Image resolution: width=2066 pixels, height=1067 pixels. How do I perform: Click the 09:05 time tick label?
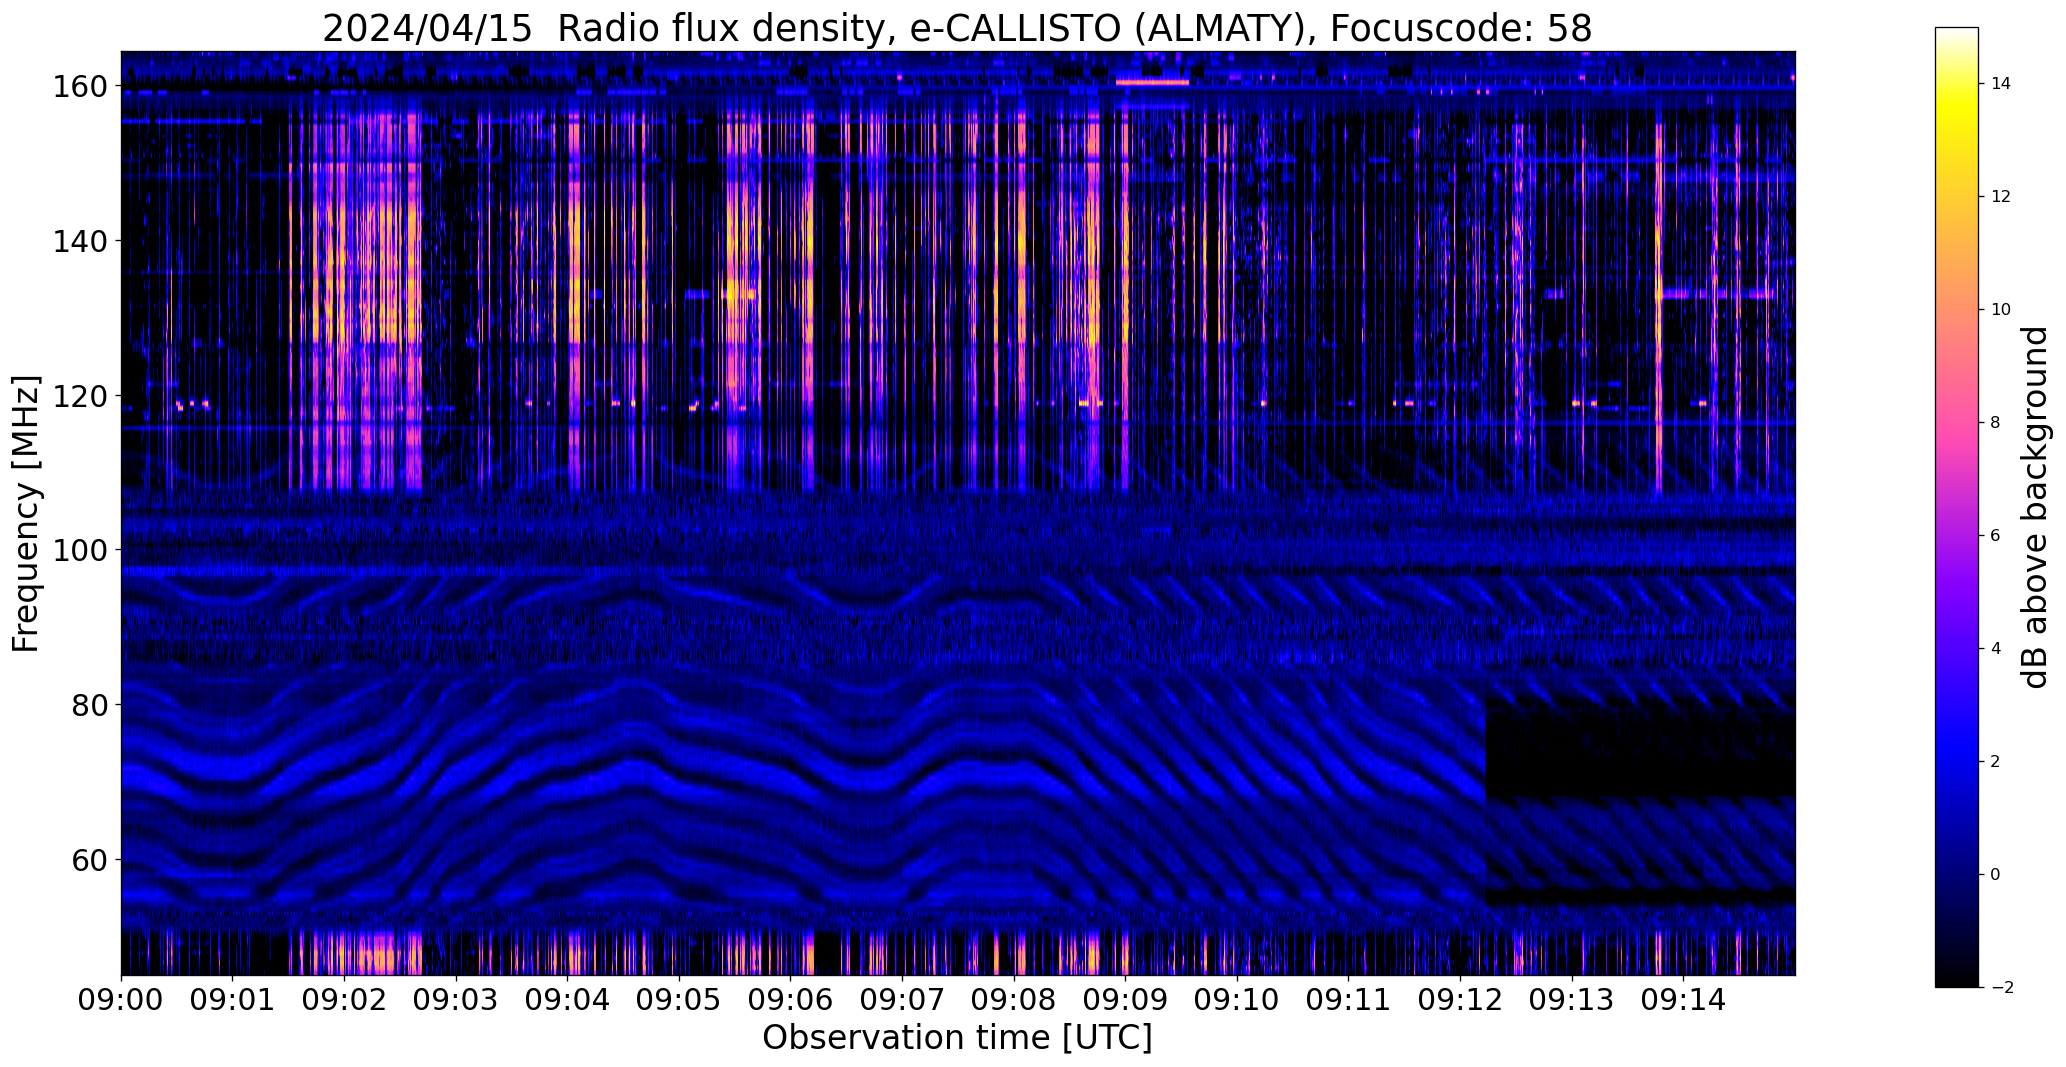tap(679, 1000)
